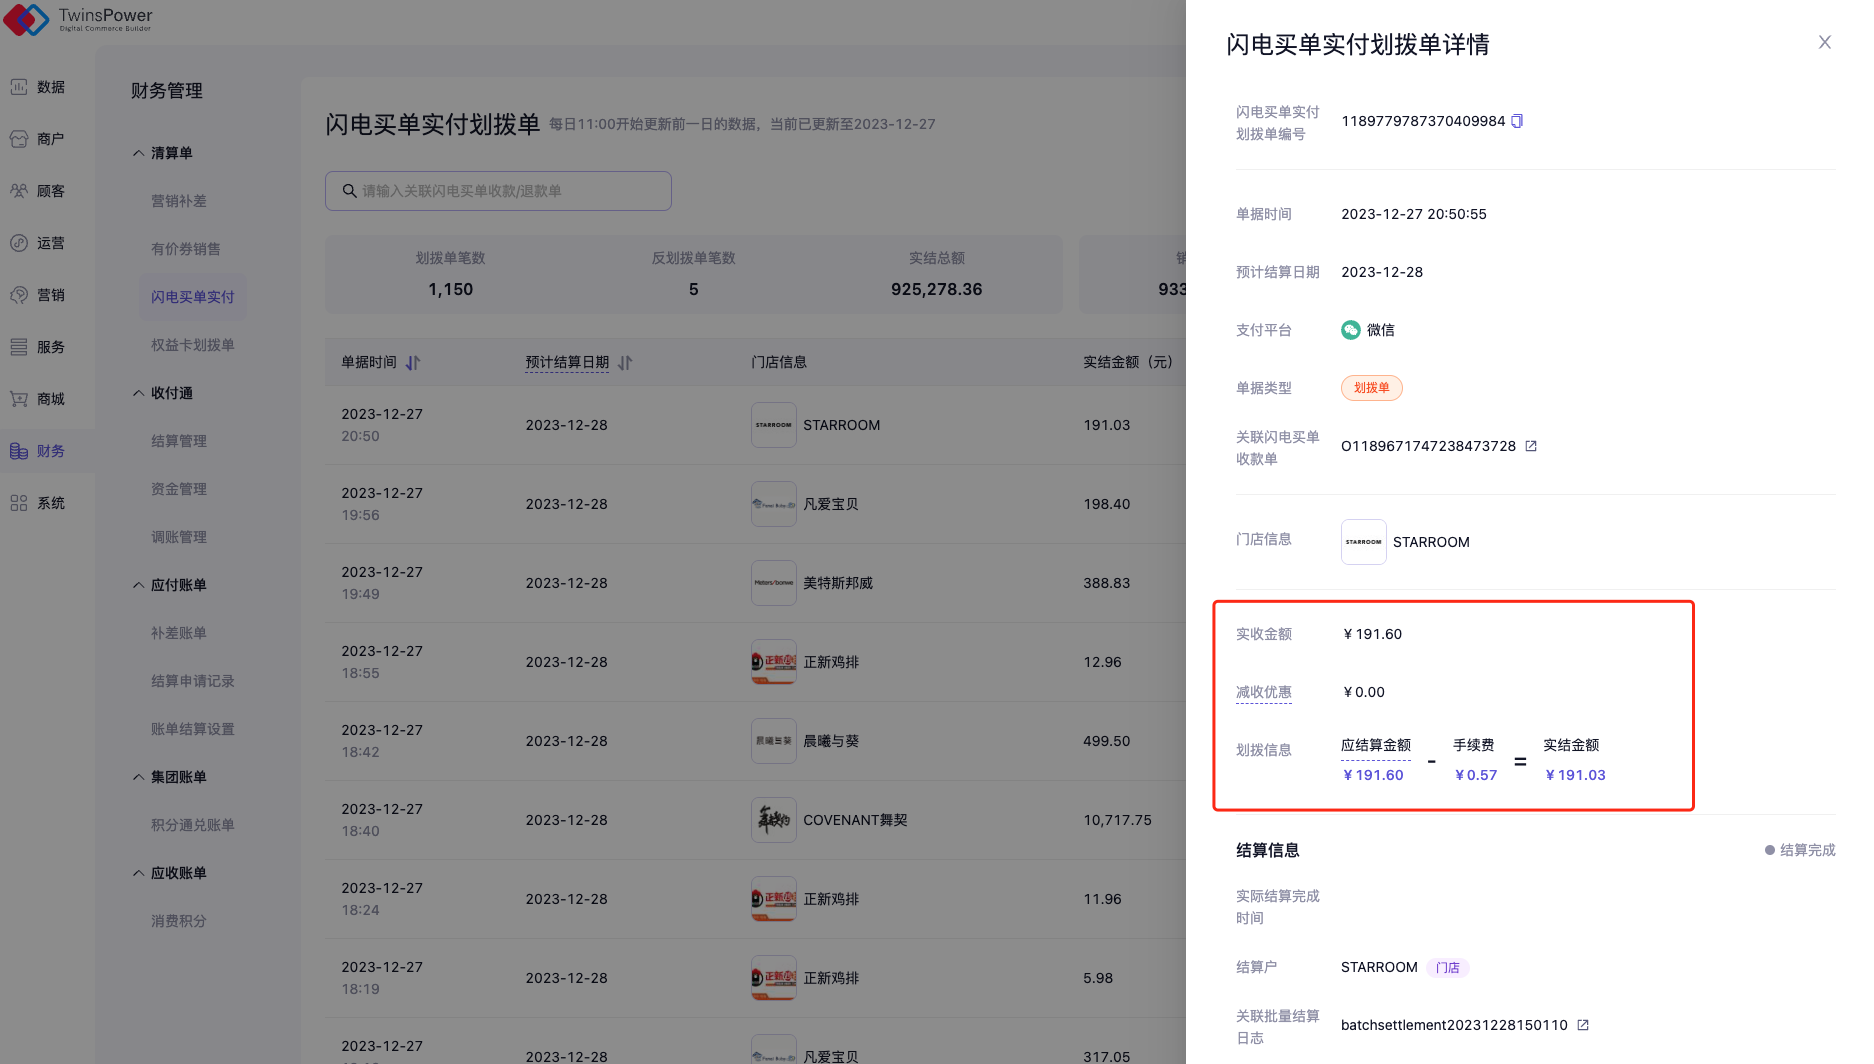Click the order search input field
1874x1064 pixels.
pyautogui.click(x=498, y=191)
